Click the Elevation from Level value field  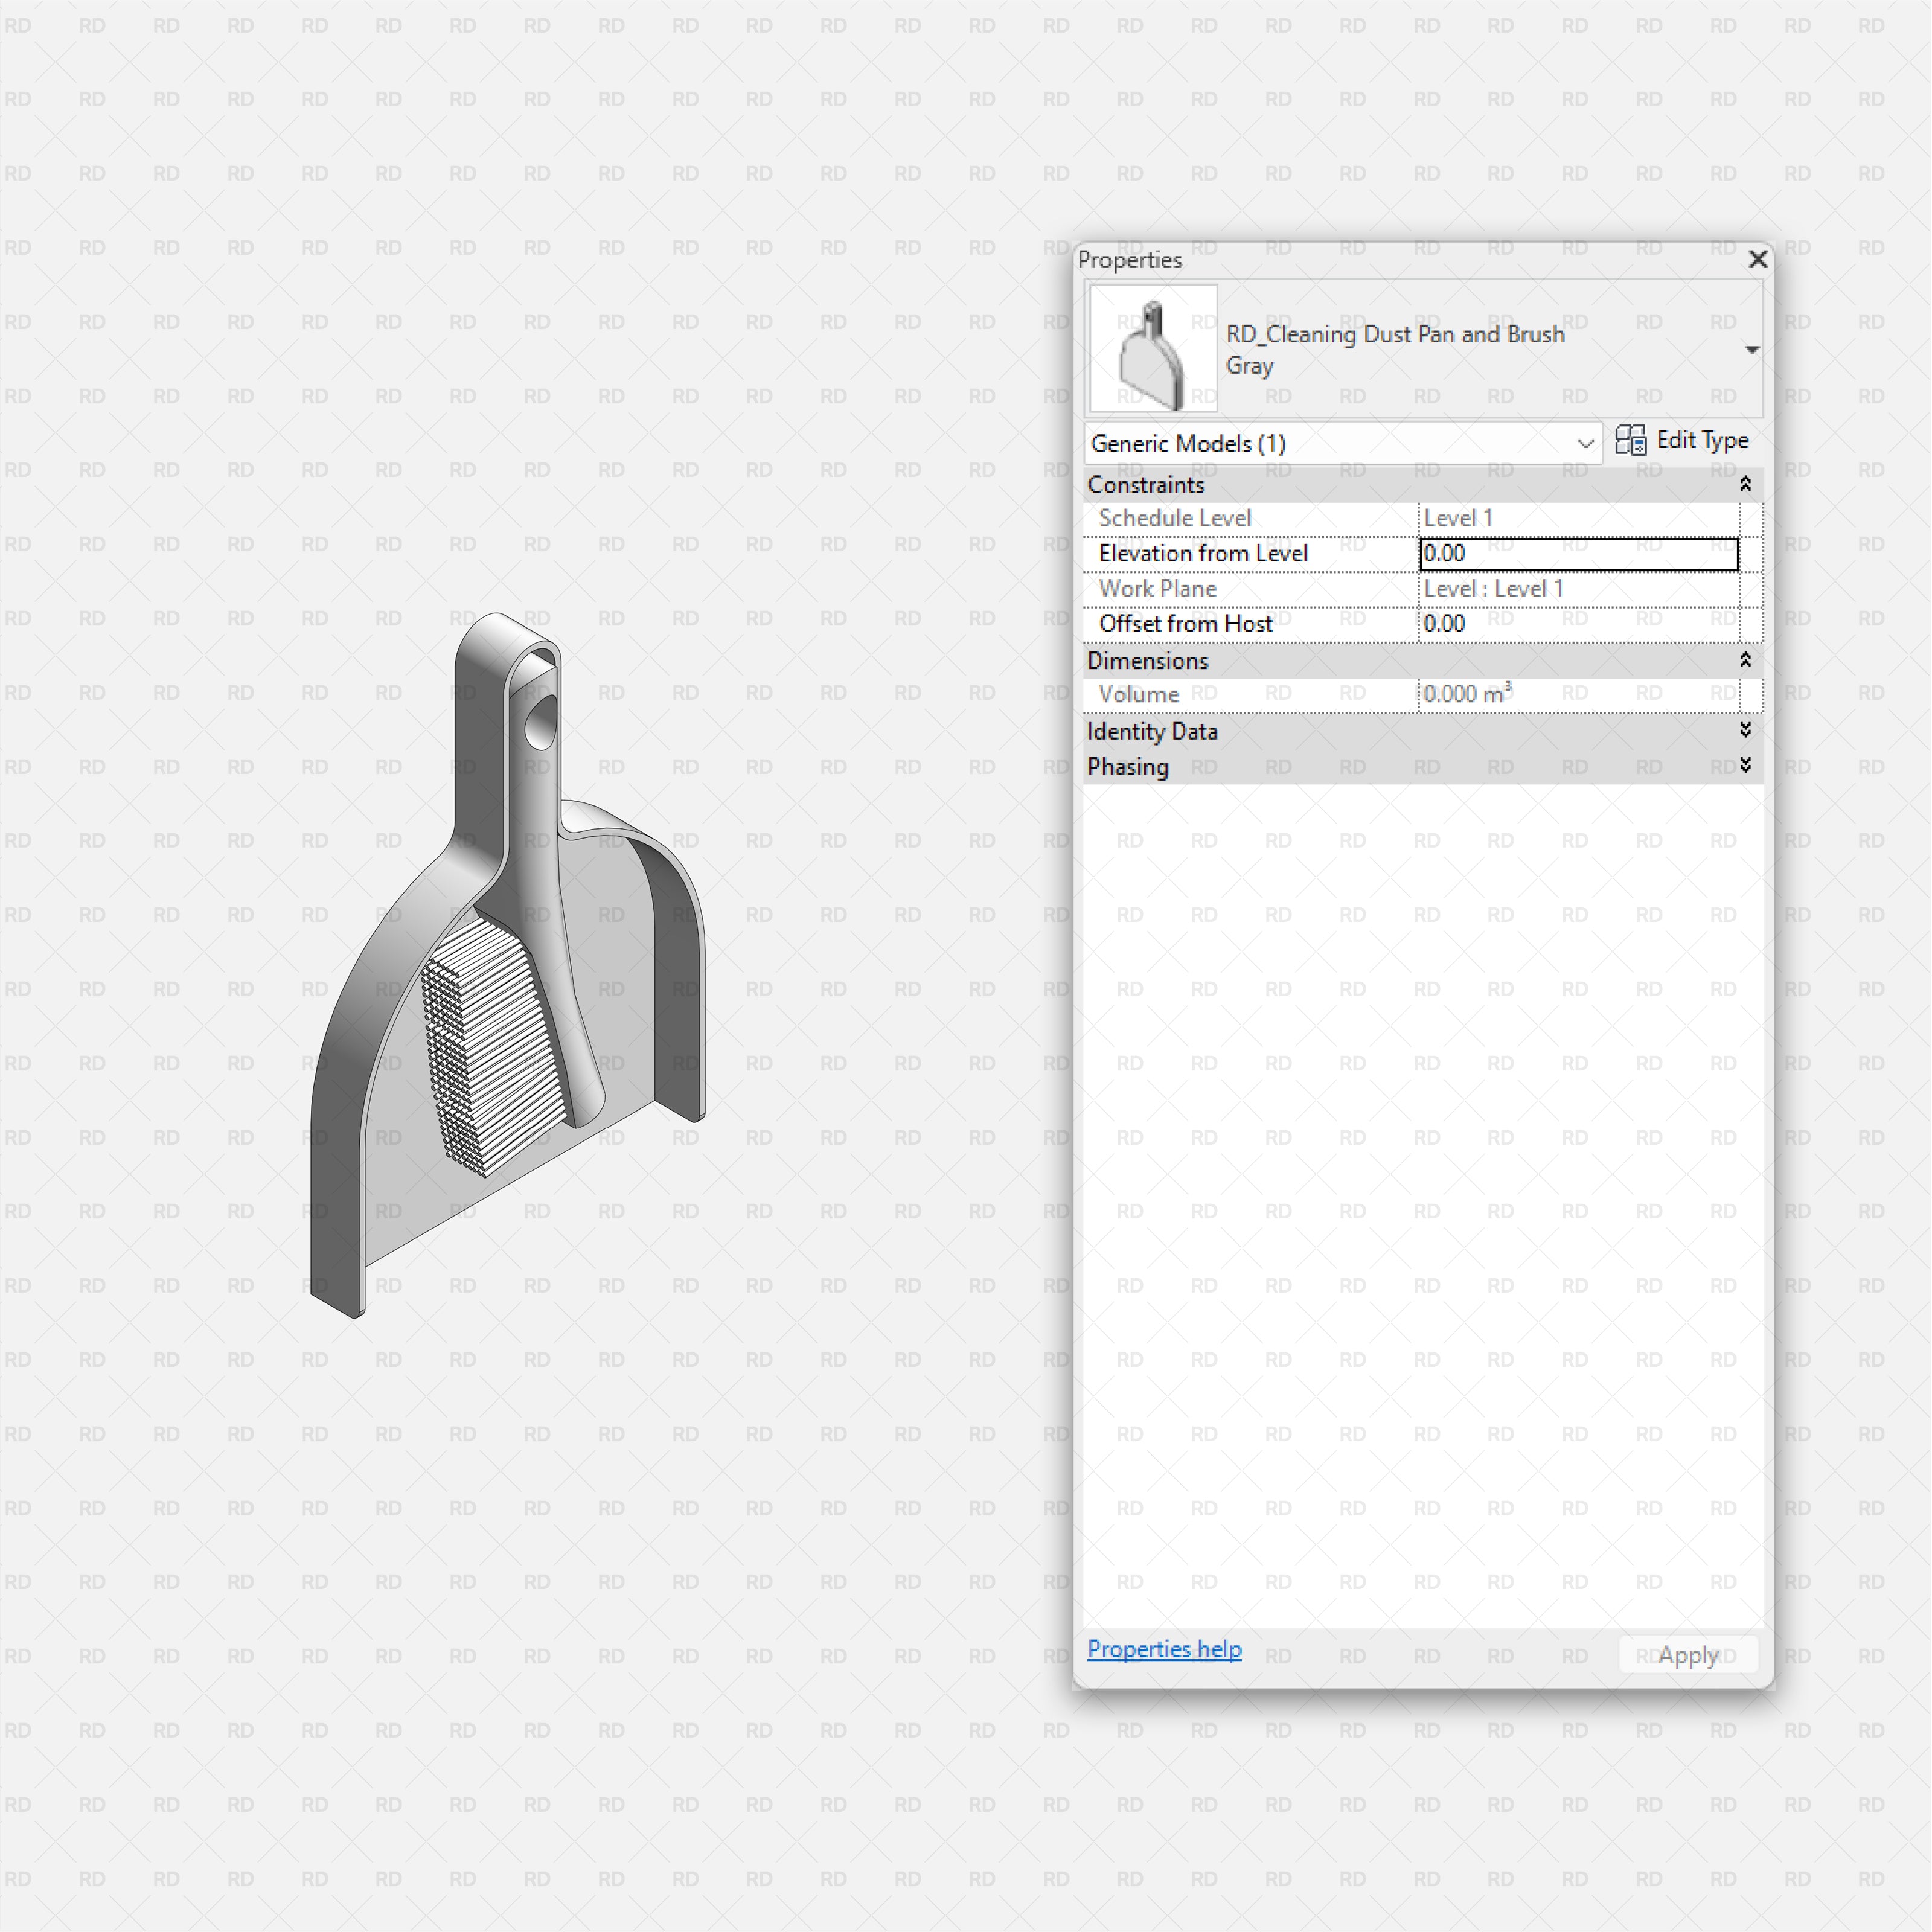1578,553
